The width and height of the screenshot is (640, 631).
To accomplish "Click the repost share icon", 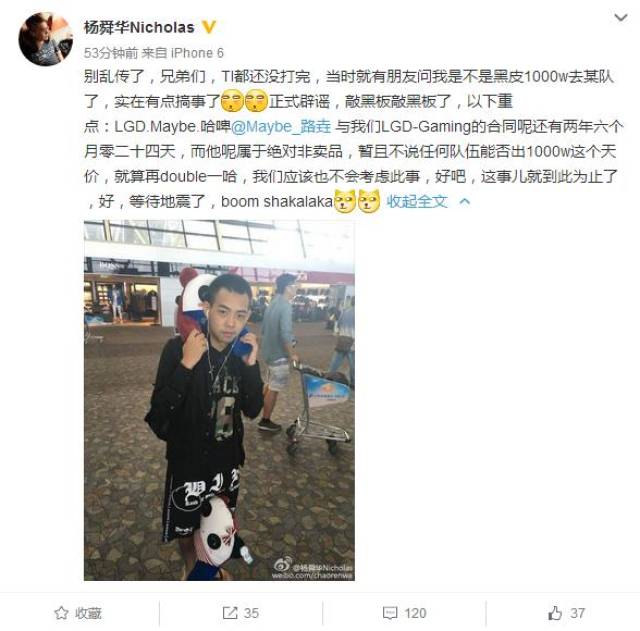I will (x=230, y=613).
